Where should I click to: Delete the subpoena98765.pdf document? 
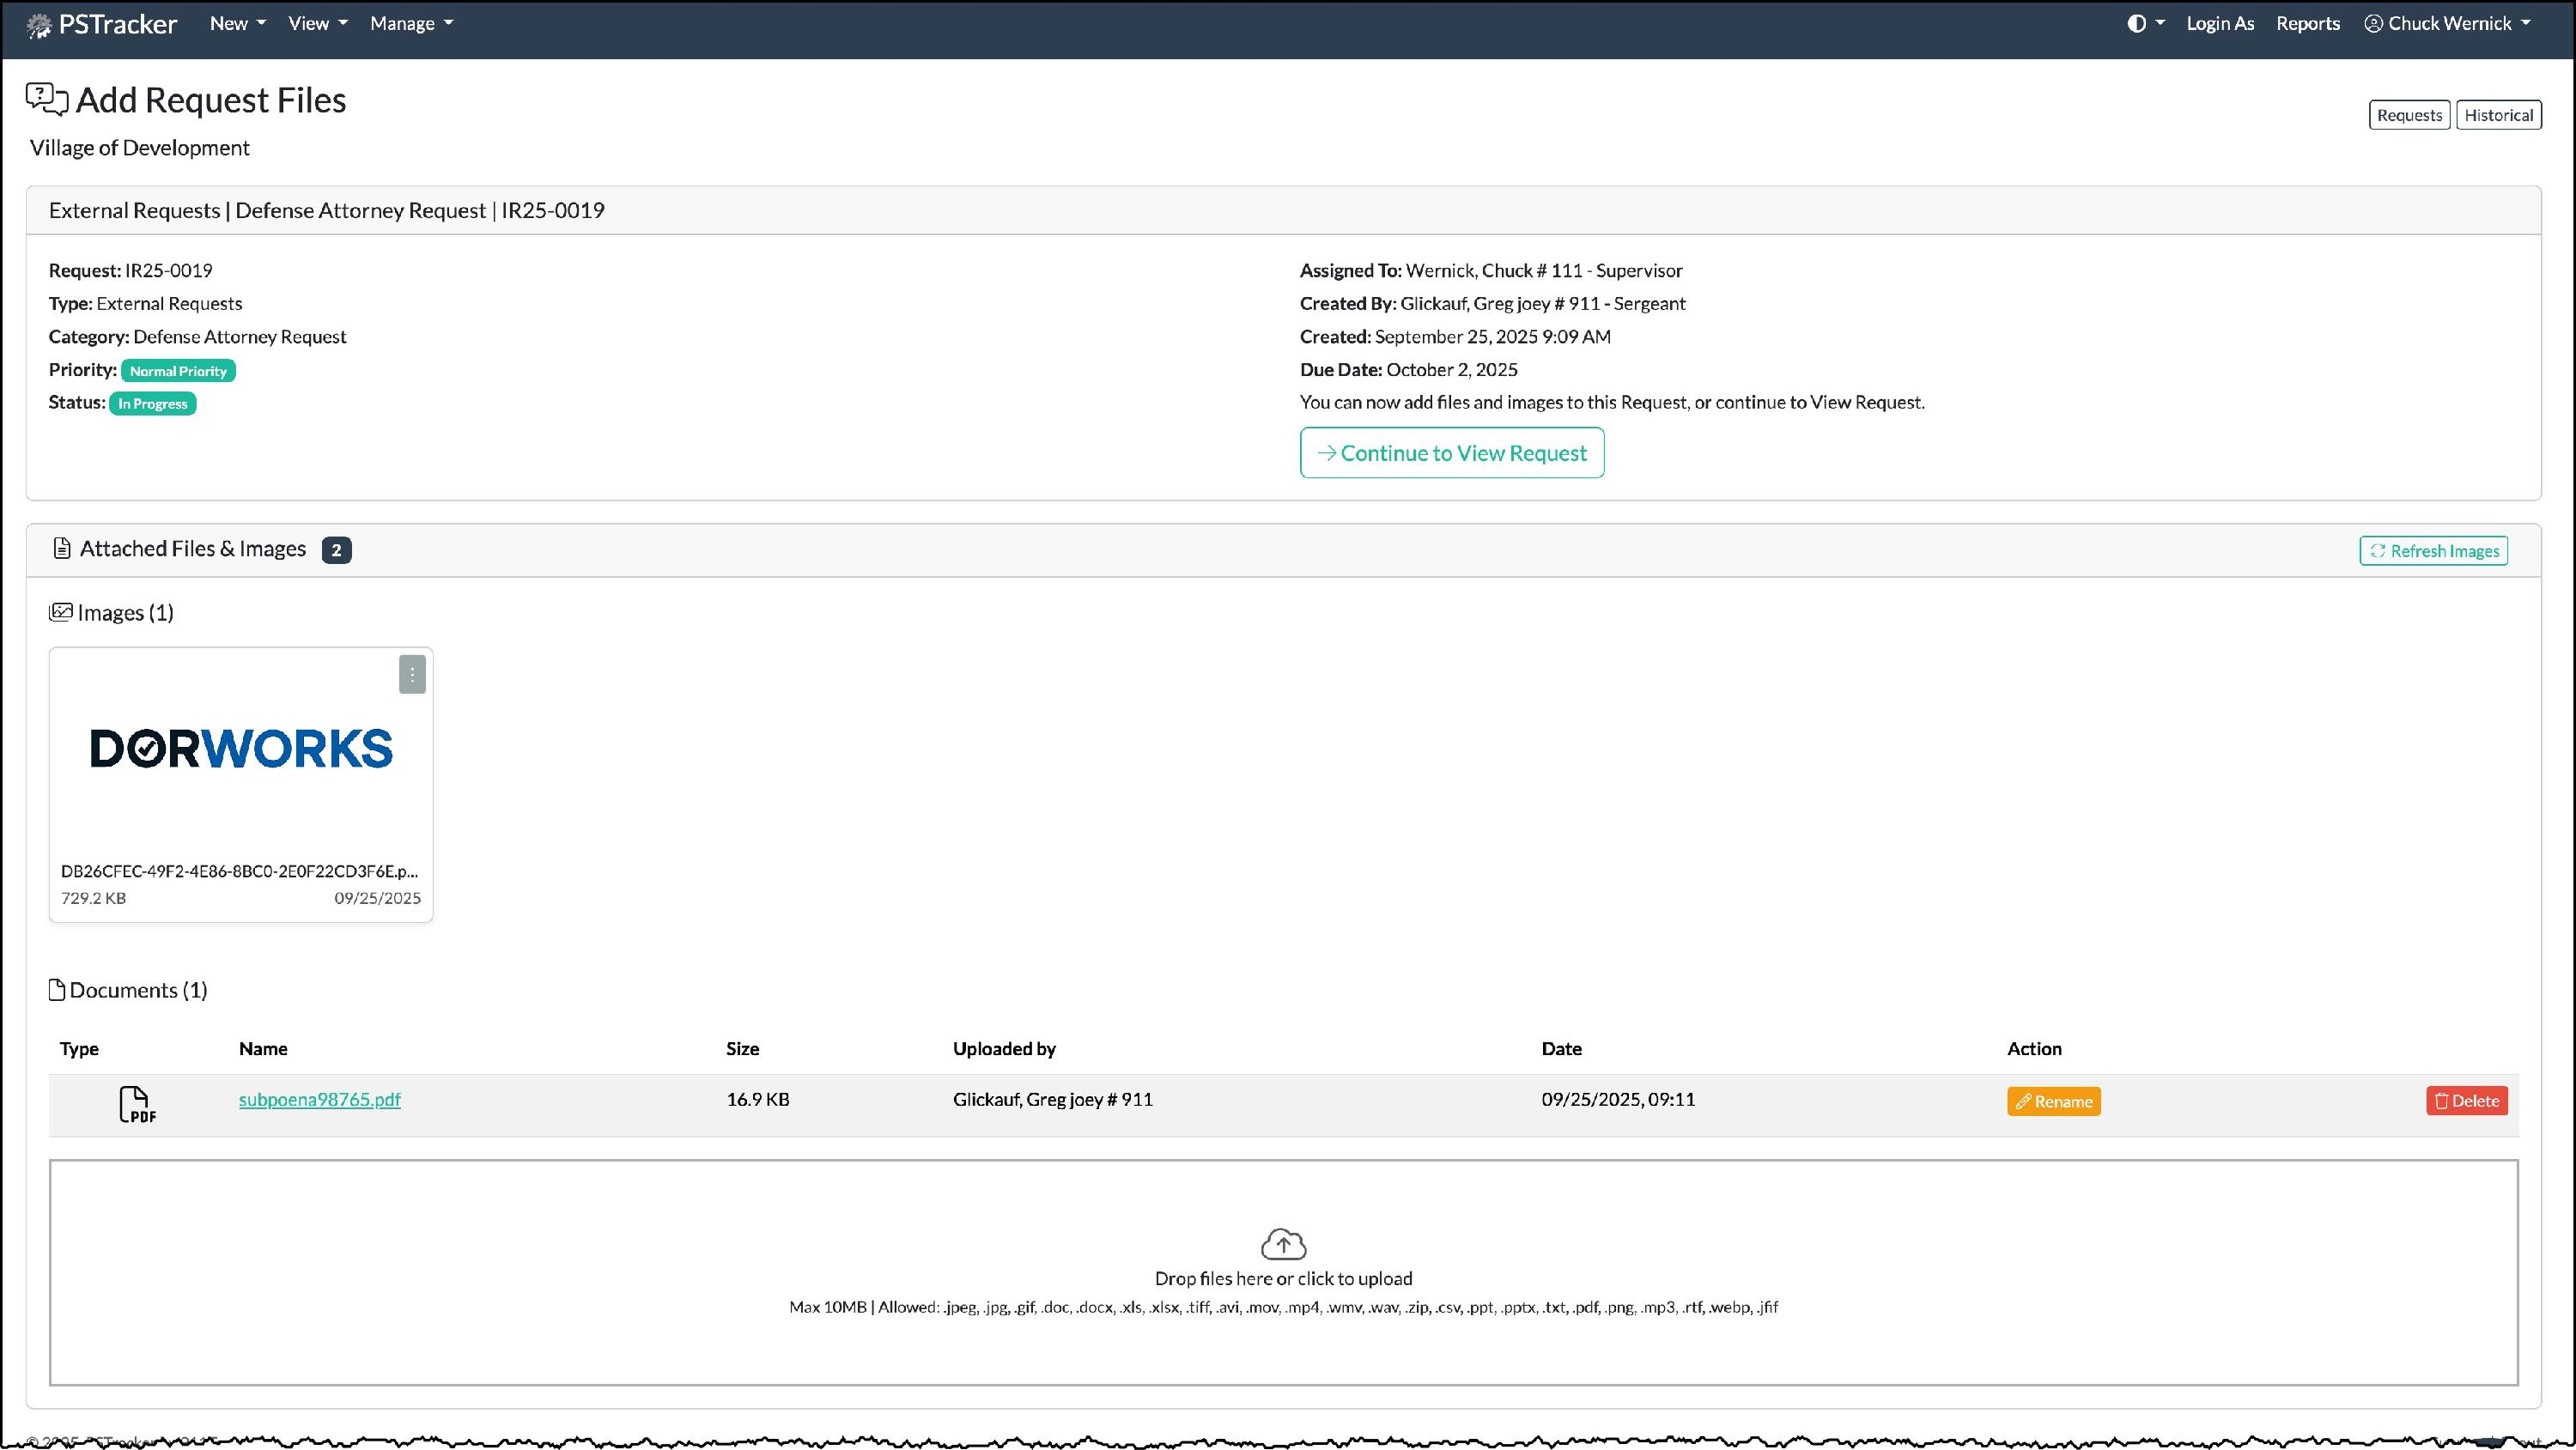click(x=2466, y=1101)
